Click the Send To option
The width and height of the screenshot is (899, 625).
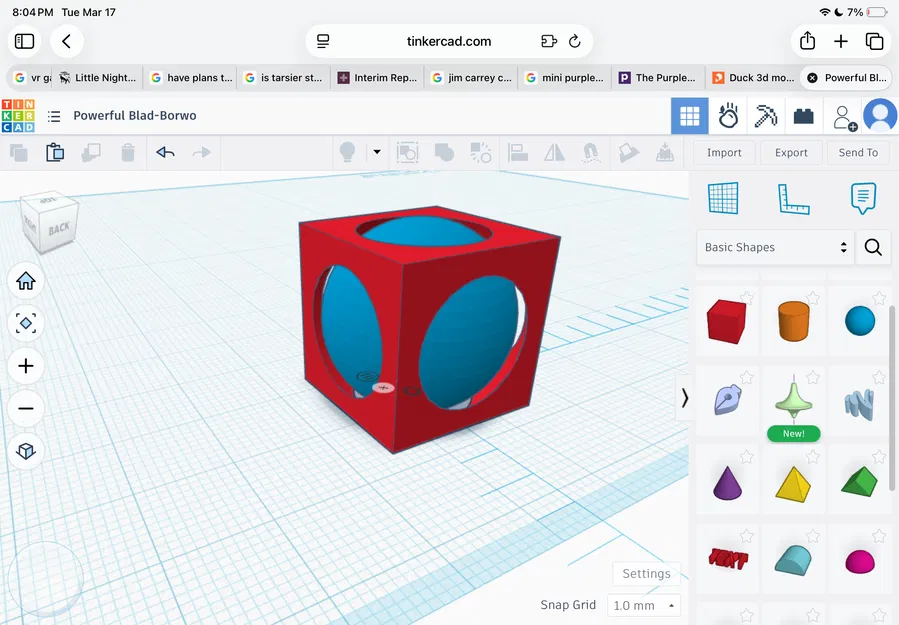(857, 152)
